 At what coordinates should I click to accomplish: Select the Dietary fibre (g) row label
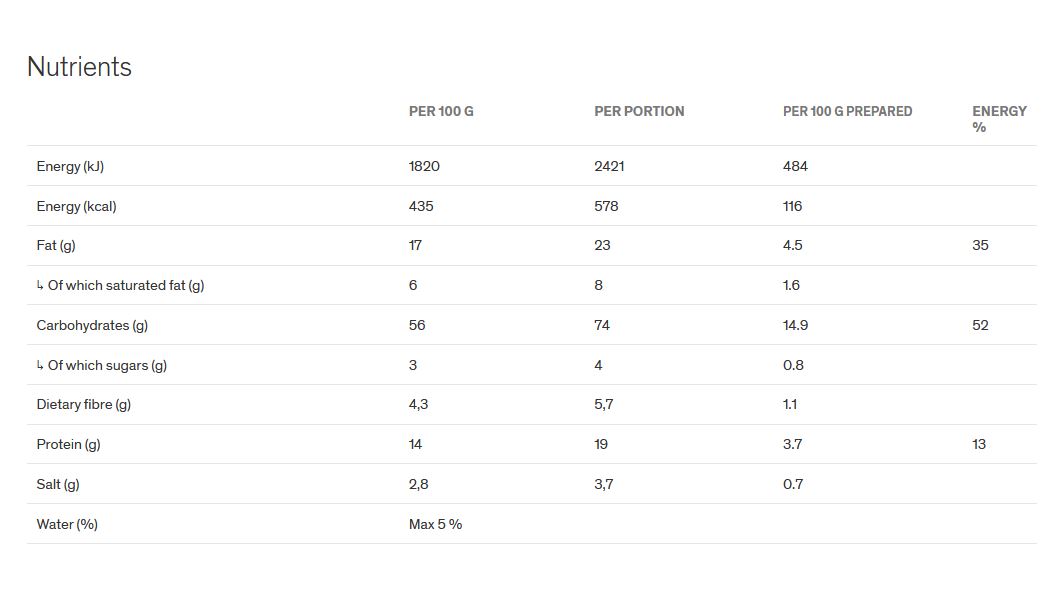84,404
